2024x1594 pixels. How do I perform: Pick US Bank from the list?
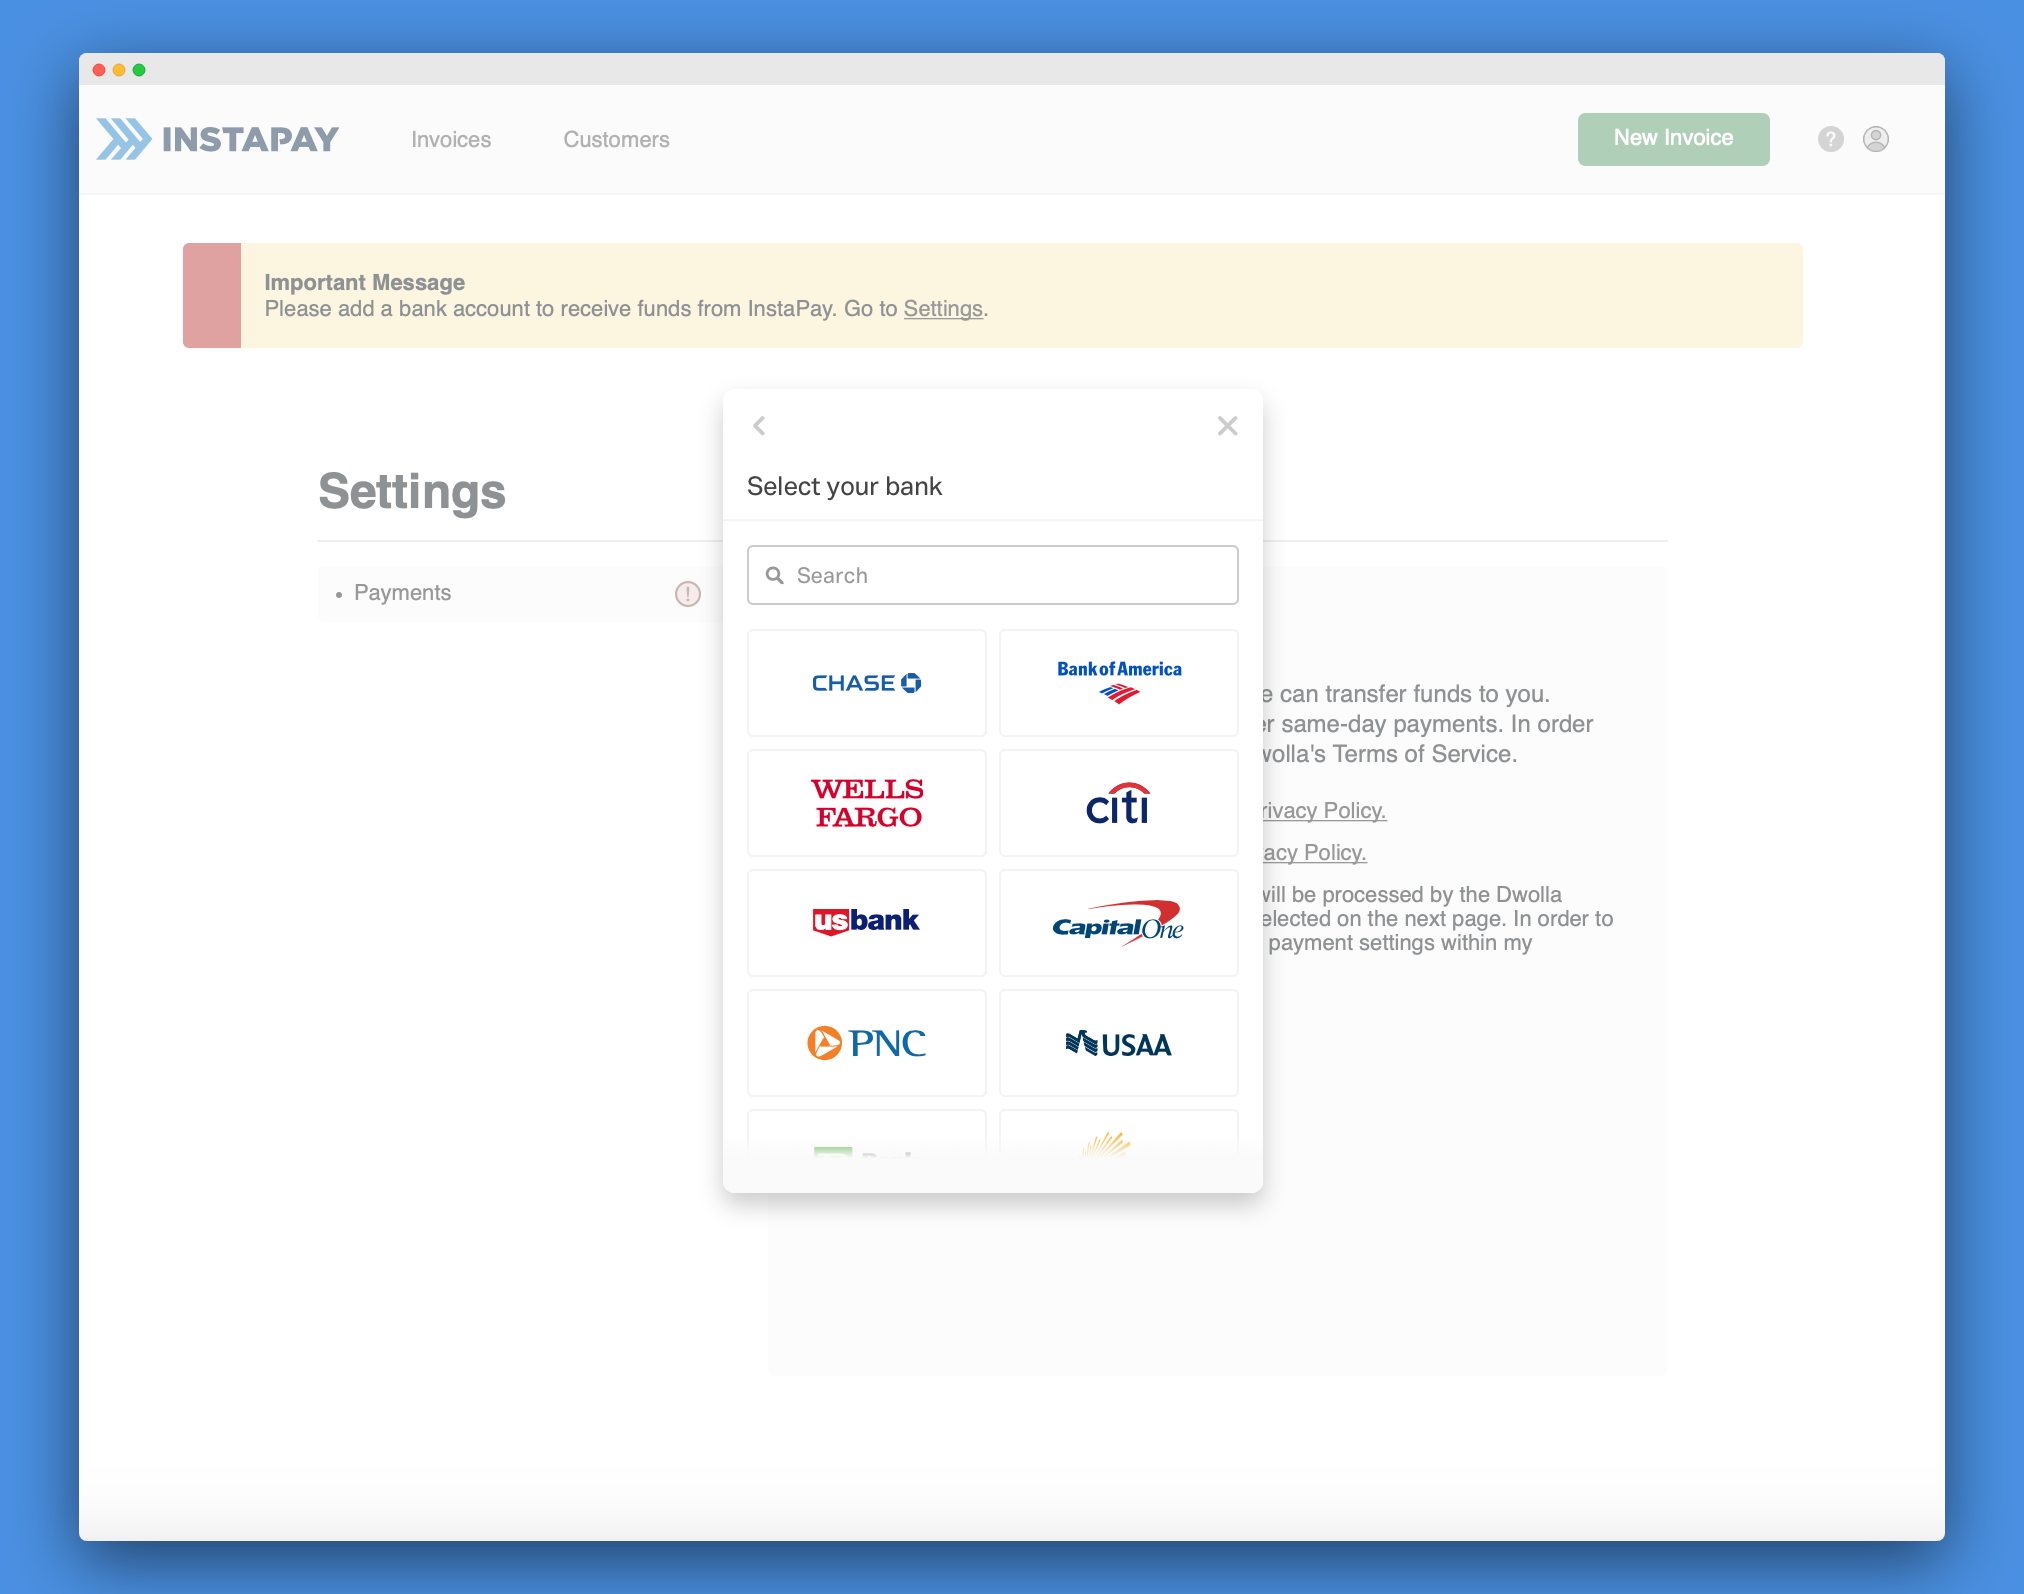(x=866, y=923)
